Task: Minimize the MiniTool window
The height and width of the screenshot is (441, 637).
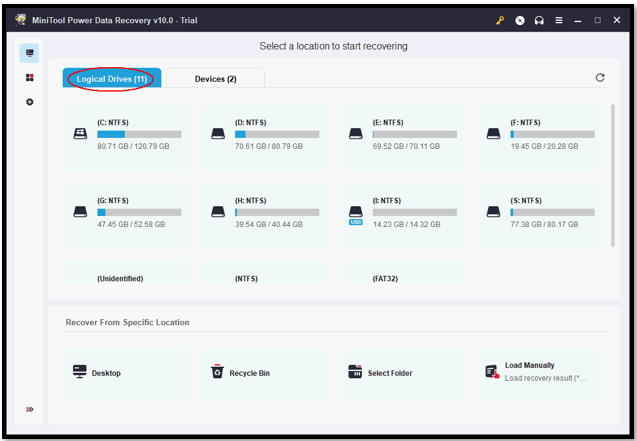Action: click(x=578, y=20)
